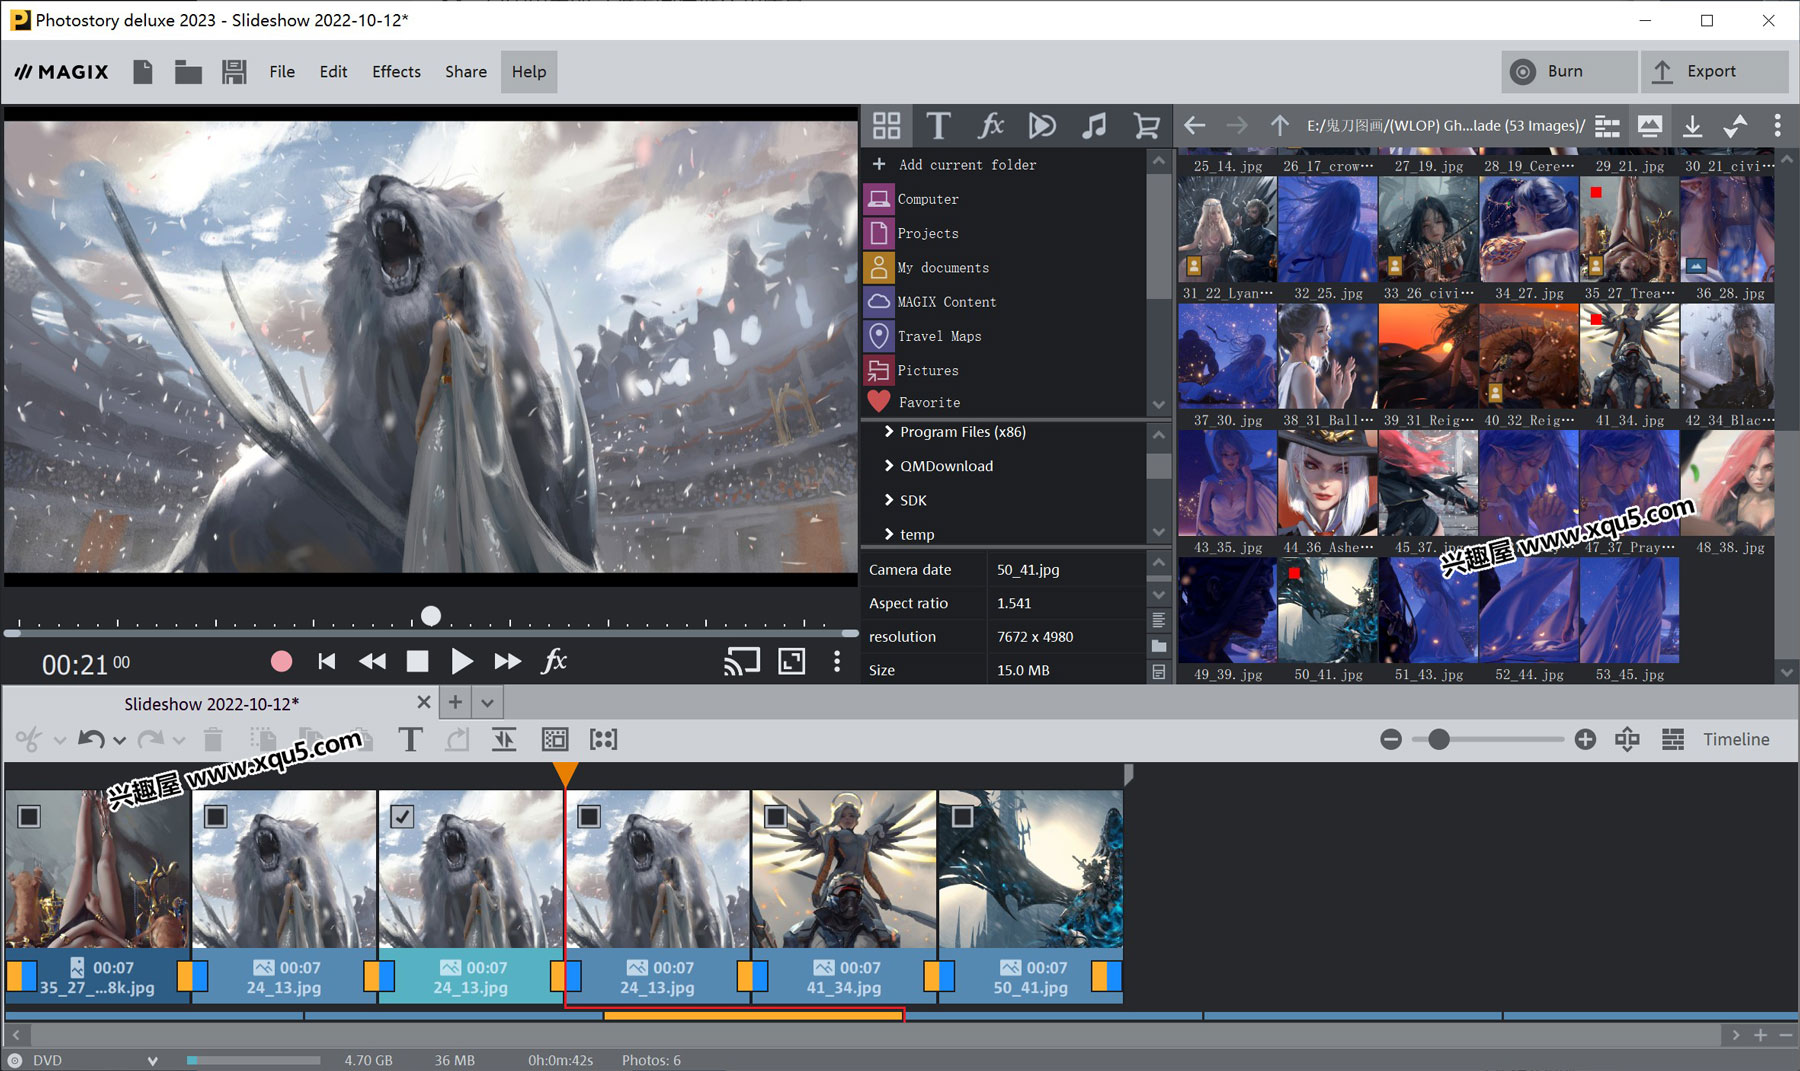Open media browser more options menu

pyautogui.click(x=1777, y=126)
